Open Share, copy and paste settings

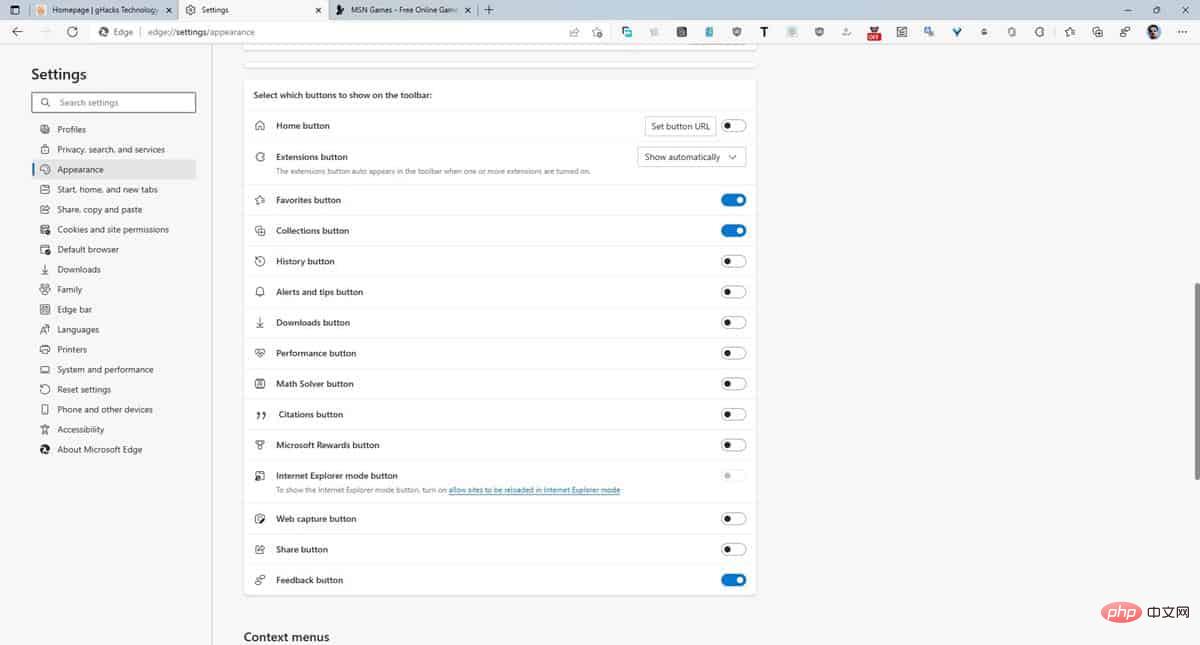coord(100,209)
